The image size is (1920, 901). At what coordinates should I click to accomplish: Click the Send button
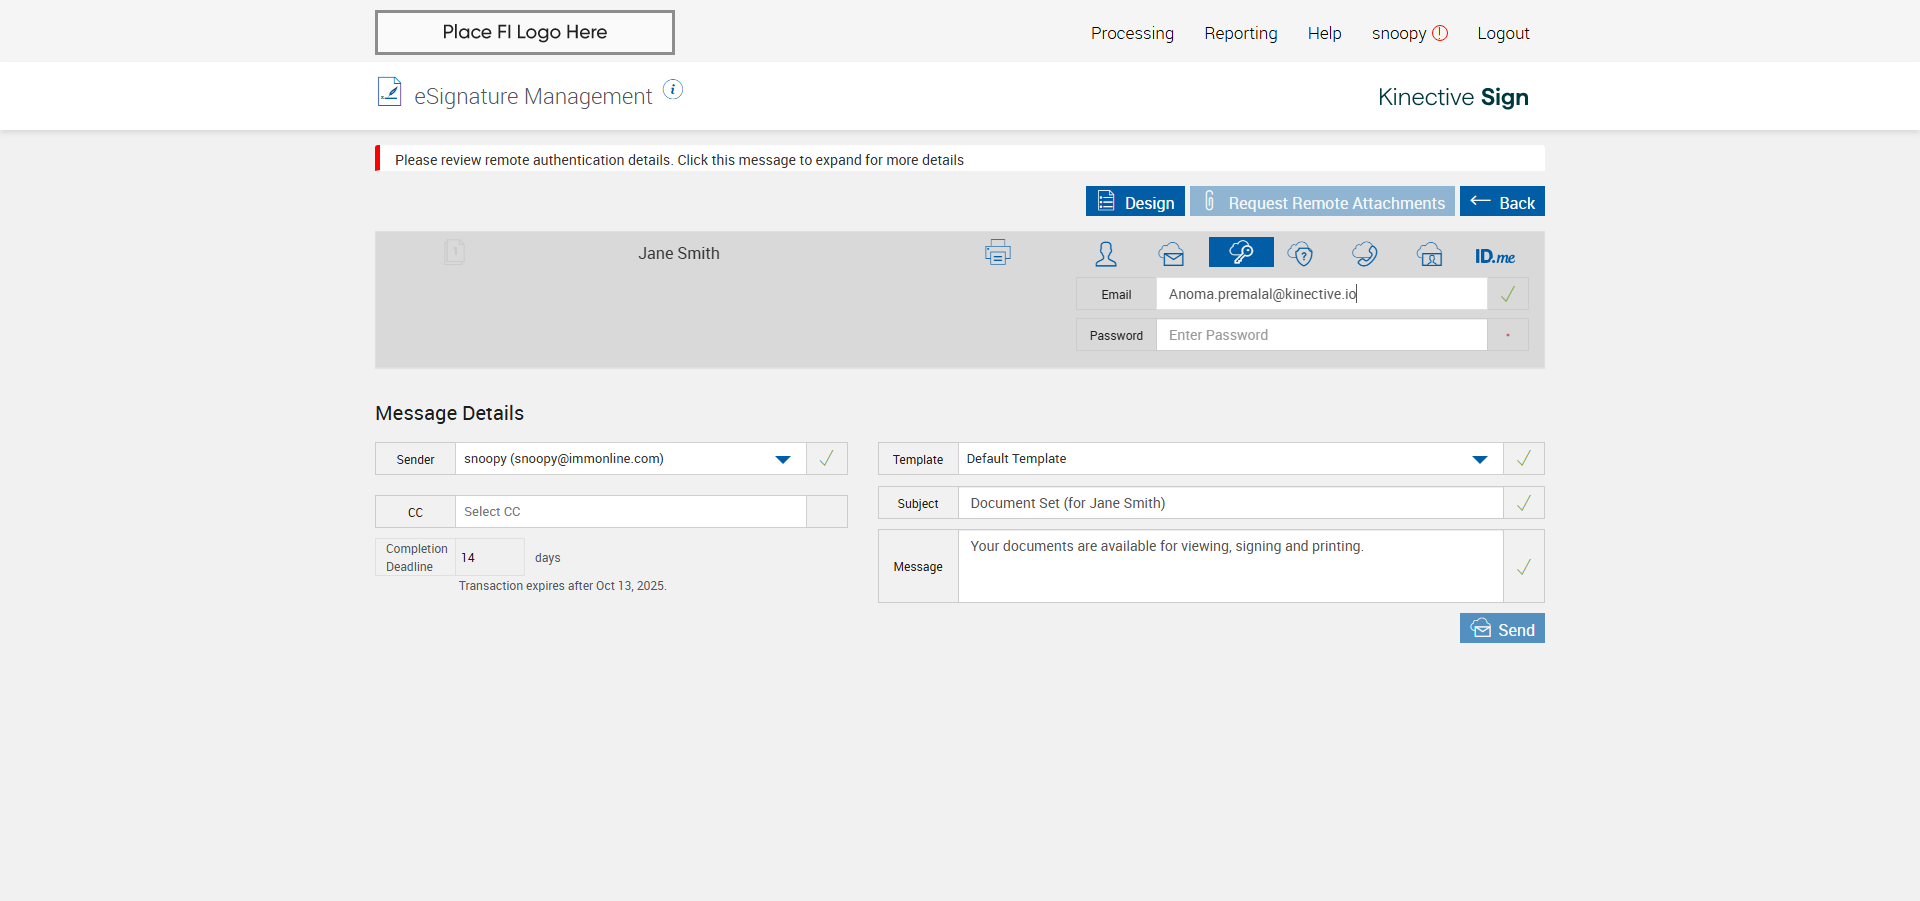pyautogui.click(x=1501, y=629)
